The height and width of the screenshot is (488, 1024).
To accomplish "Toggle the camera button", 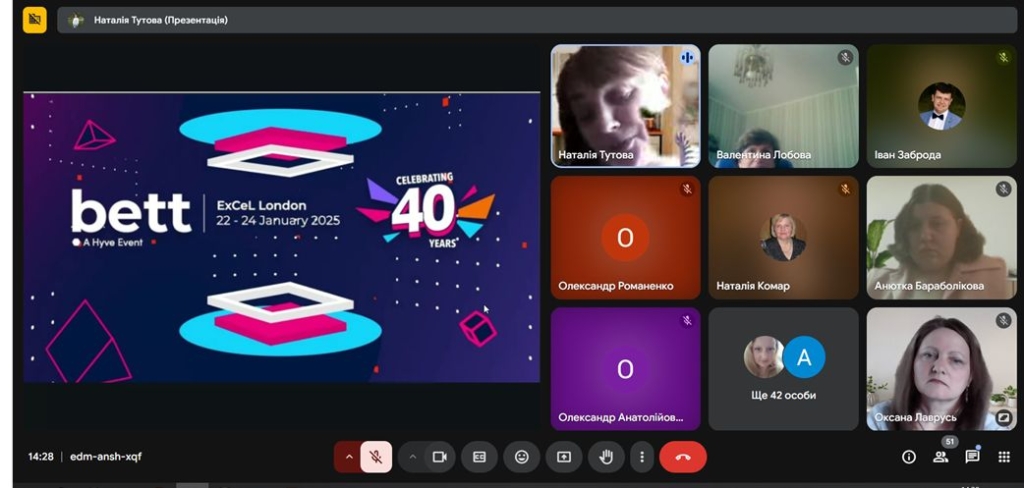I will click(x=439, y=457).
